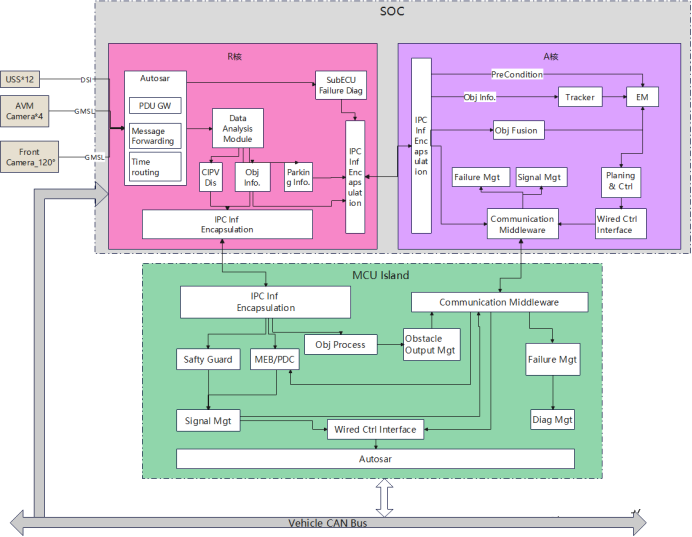Click the Safty Guard block
The height and width of the screenshot is (537, 692).
click(208, 359)
